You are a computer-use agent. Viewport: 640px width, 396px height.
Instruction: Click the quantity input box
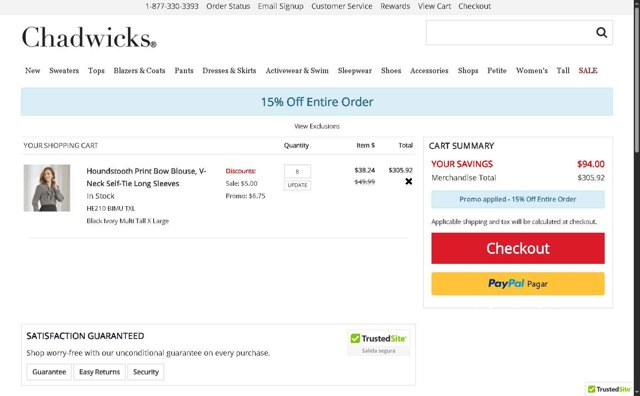[297, 171]
